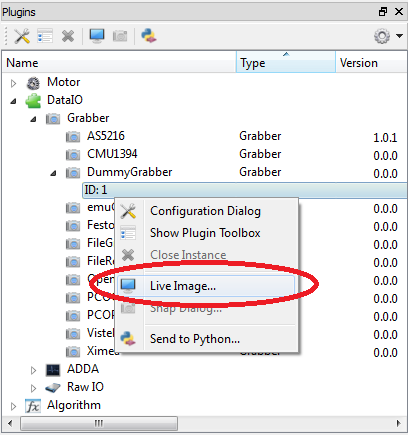
Task: Click the horizontal scrollbar thumb
Action: [99, 424]
